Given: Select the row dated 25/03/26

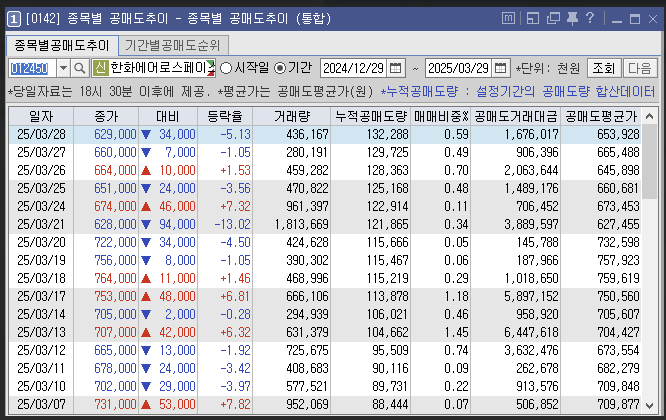Looking at the screenshot, I should point(325,170).
